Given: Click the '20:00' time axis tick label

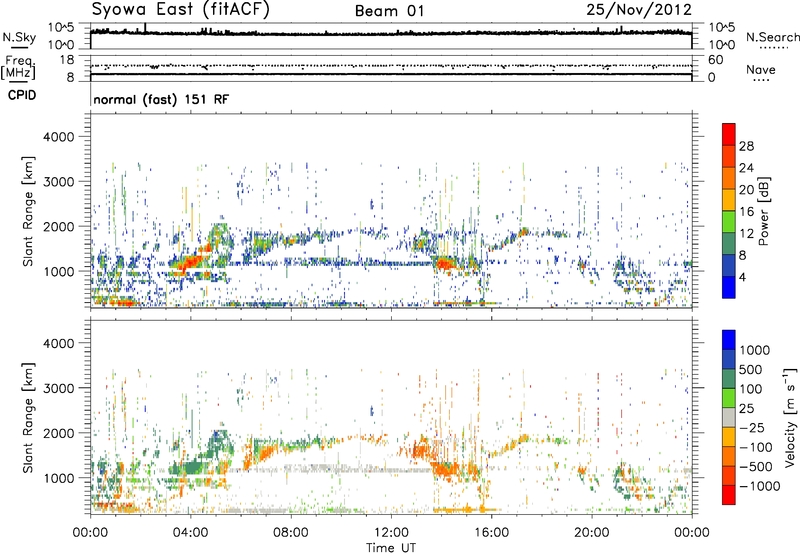Looking at the screenshot, I should point(591,533).
